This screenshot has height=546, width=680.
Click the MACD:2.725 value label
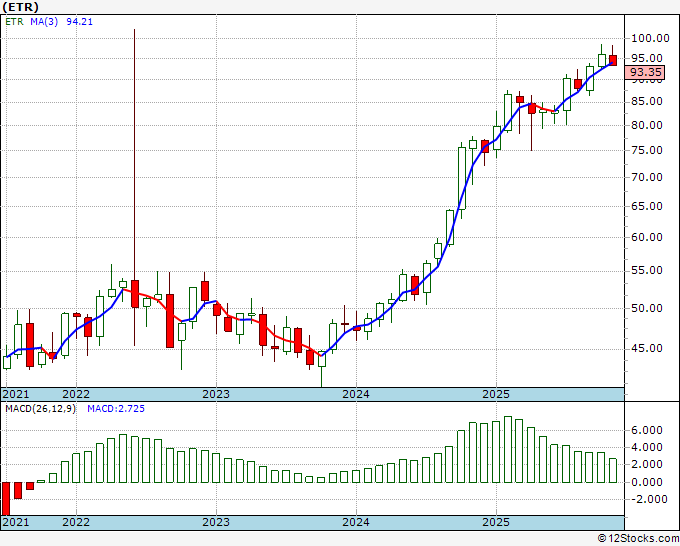(116, 409)
